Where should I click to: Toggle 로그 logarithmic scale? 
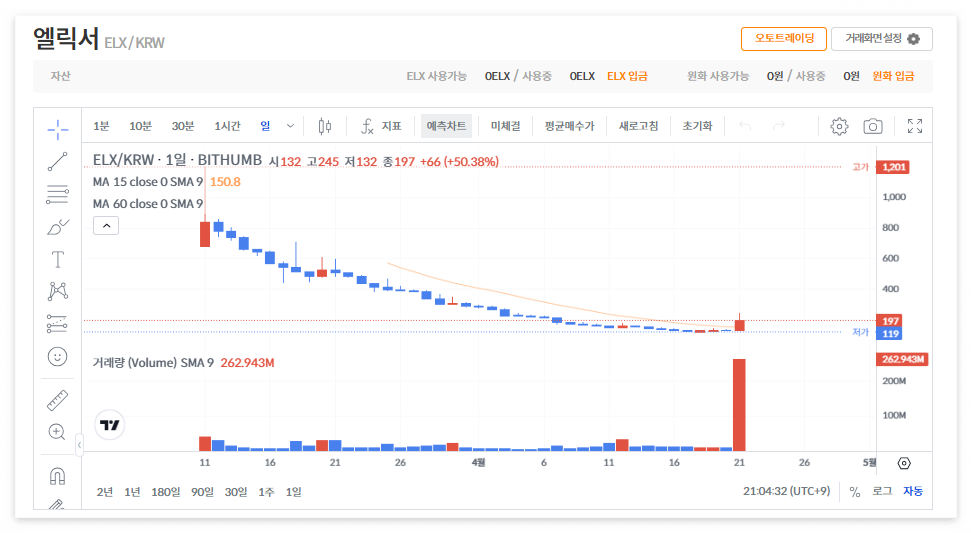[882, 491]
